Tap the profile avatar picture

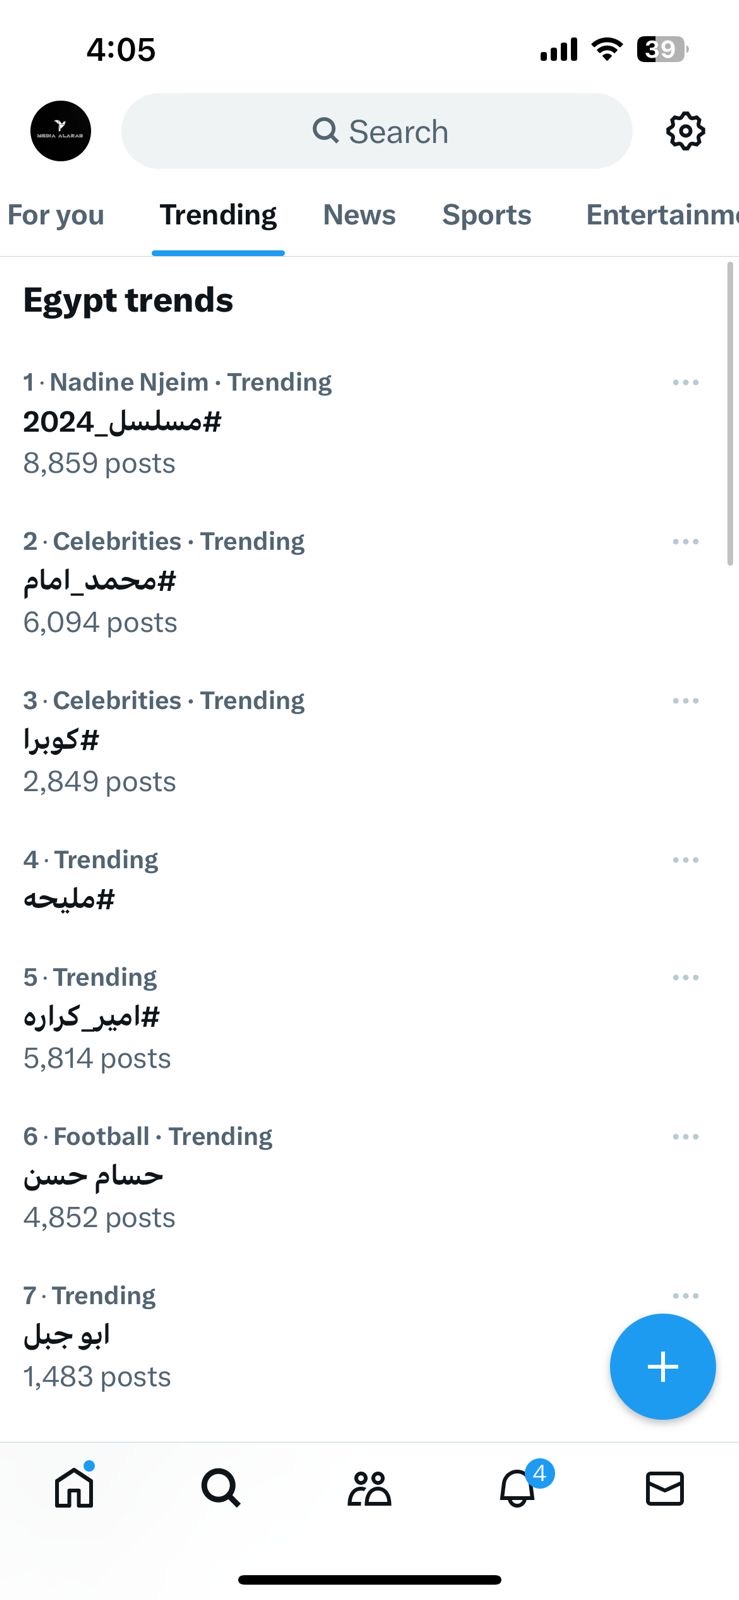[x=61, y=131]
